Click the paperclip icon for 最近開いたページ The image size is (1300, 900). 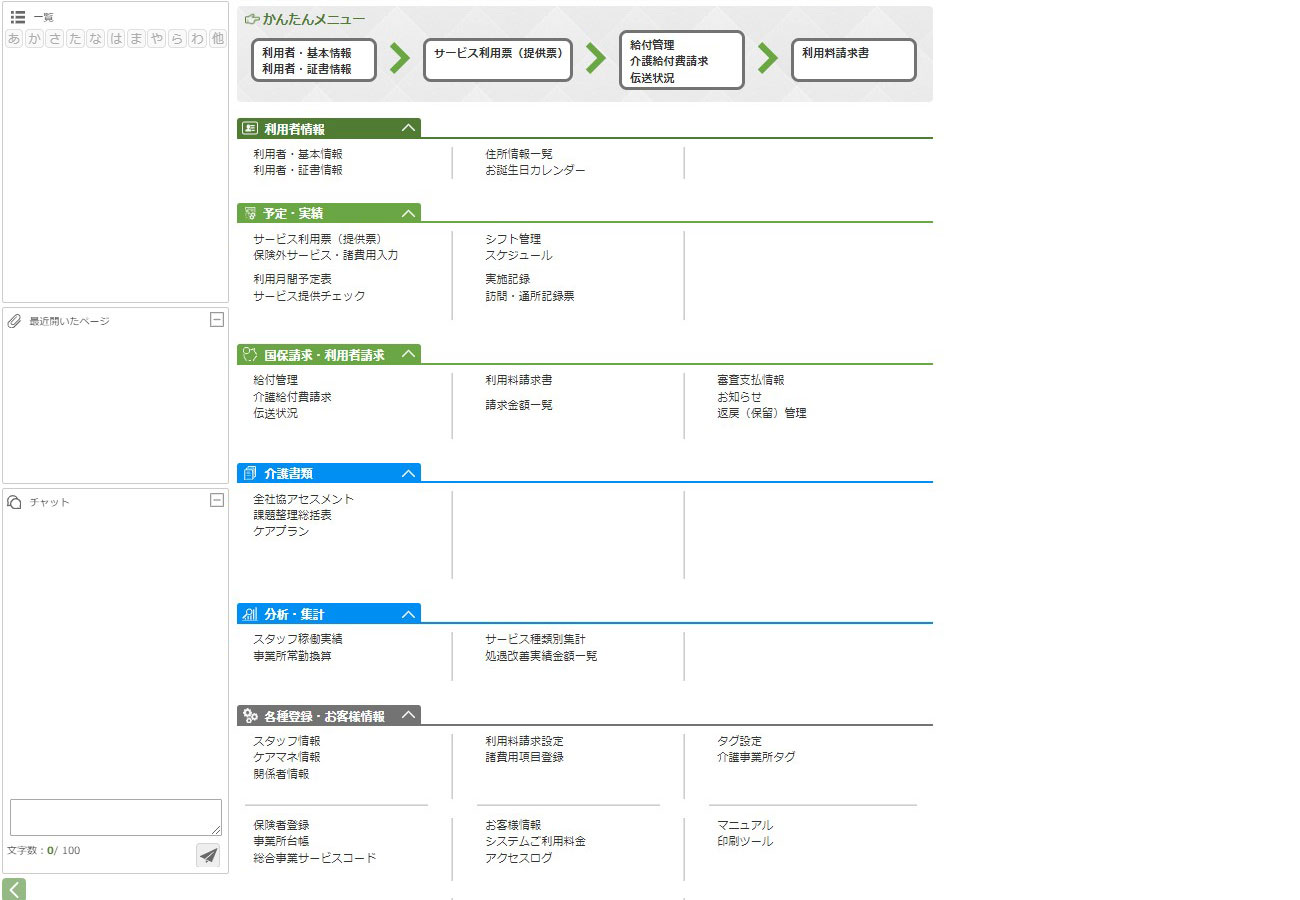pyautogui.click(x=15, y=321)
